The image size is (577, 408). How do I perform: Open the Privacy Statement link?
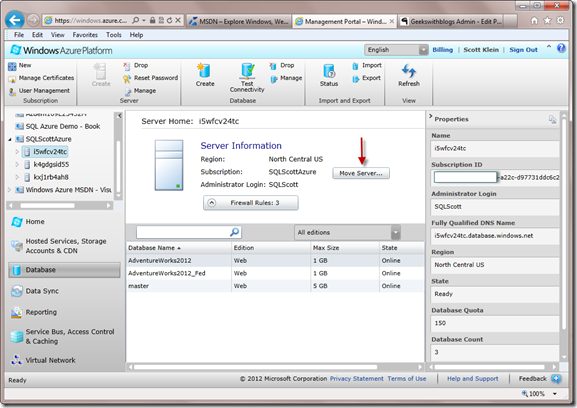357,379
